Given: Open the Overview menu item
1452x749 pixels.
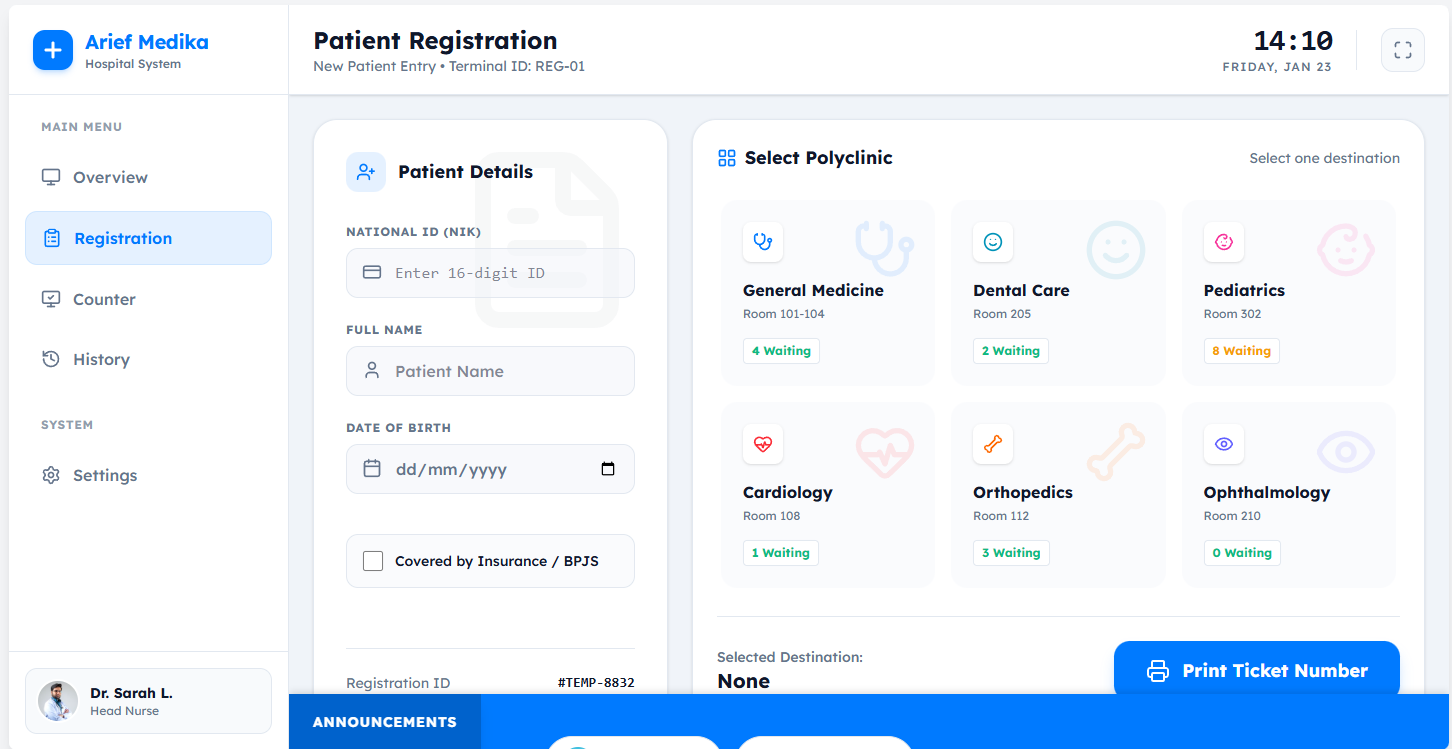Looking at the screenshot, I should [x=110, y=177].
